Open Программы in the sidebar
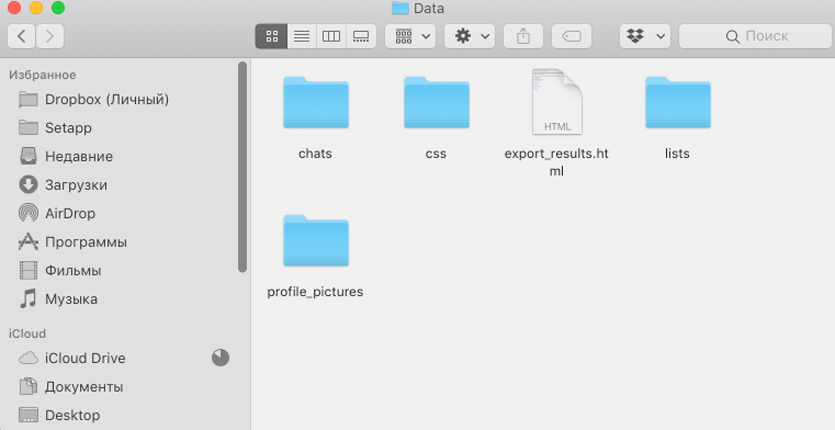The width and height of the screenshot is (835, 430). pyautogui.click(x=124, y=242)
